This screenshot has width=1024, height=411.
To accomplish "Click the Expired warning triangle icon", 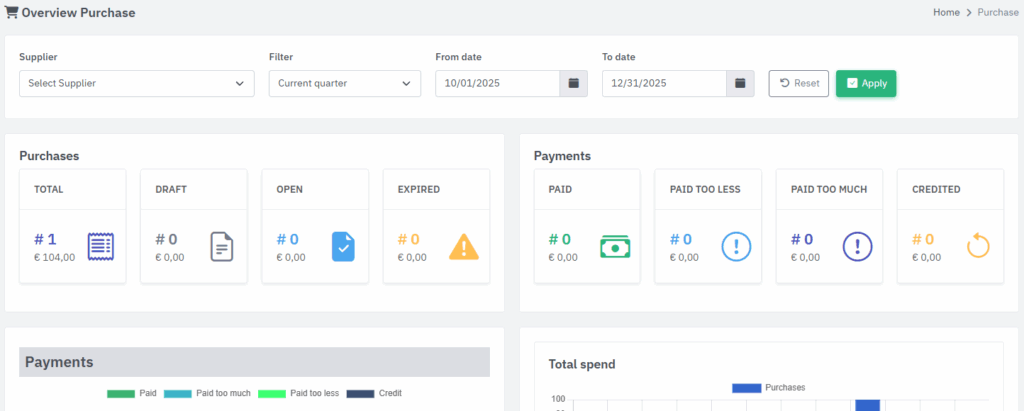I will point(464,246).
